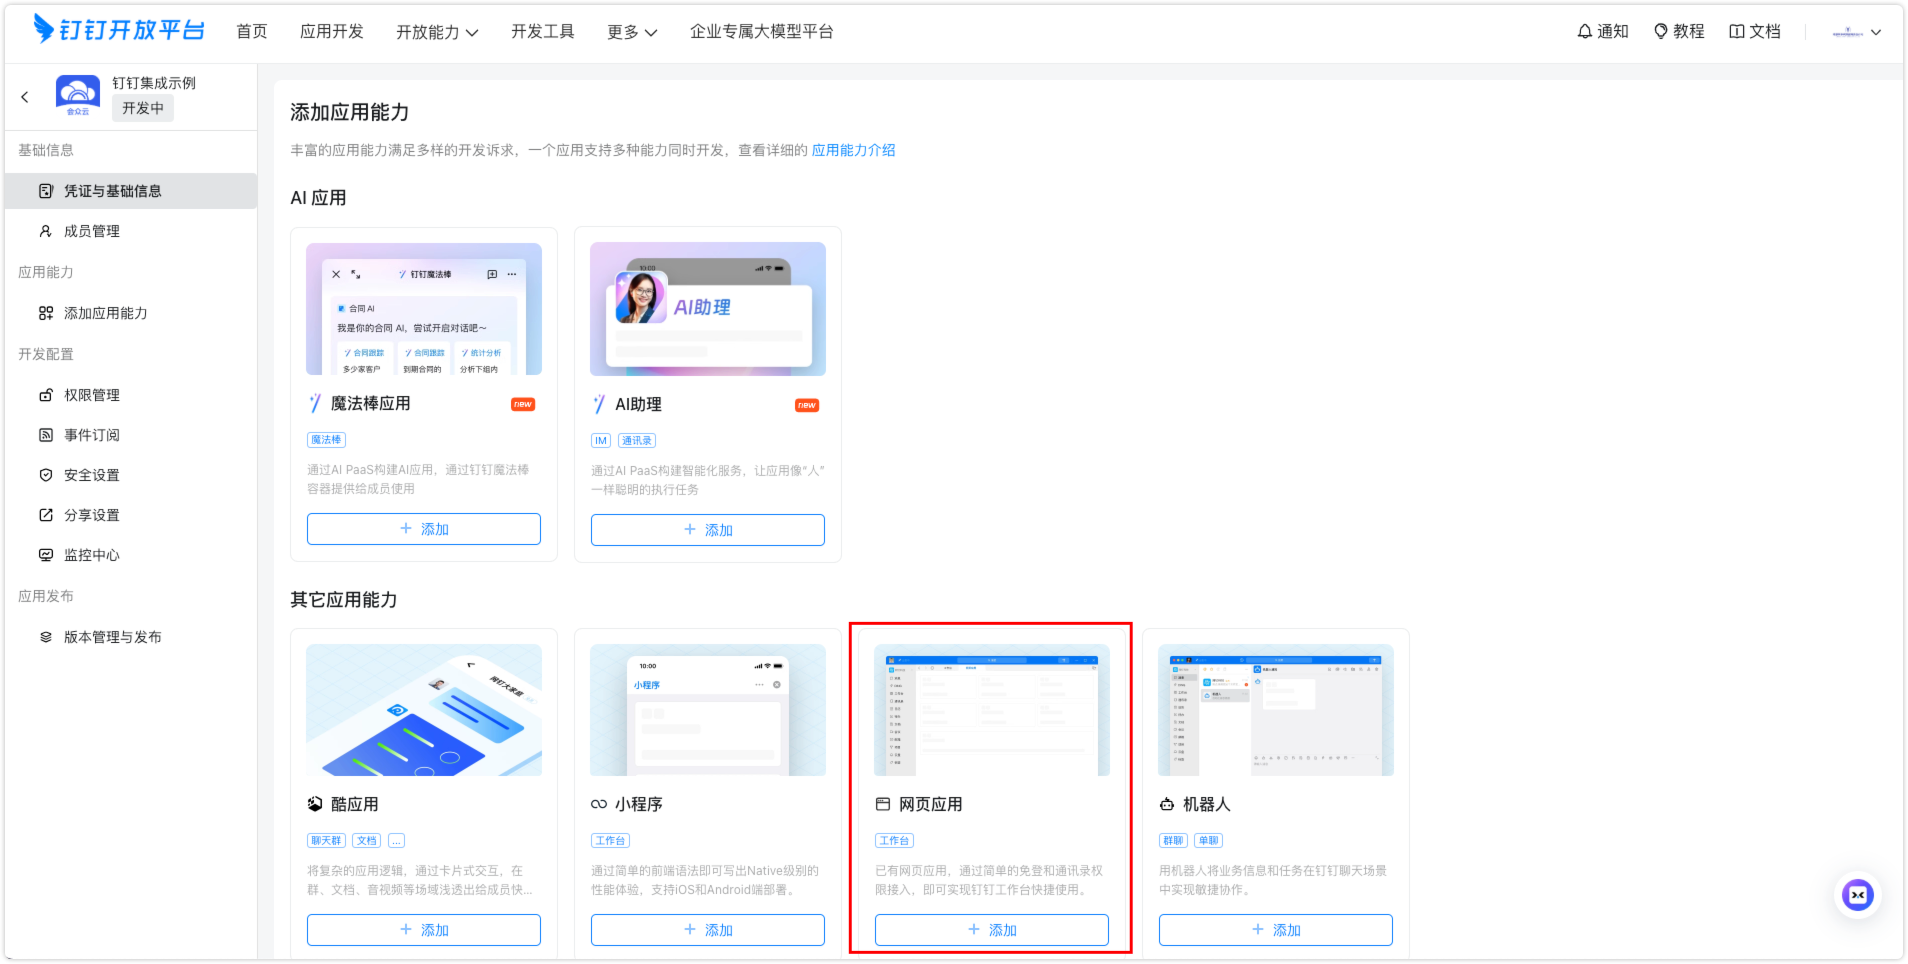Click the 小程序 infinity icon
This screenshot has height=964, width=1908.
coord(599,804)
